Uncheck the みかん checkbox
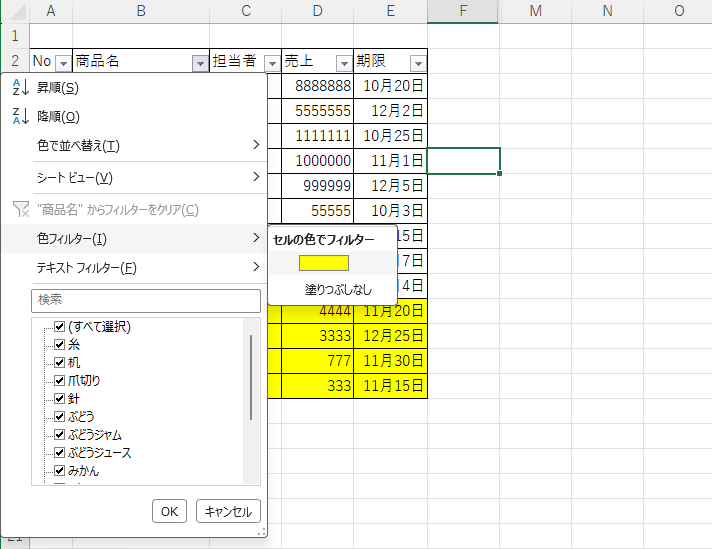The width and height of the screenshot is (712, 549). (59, 470)
